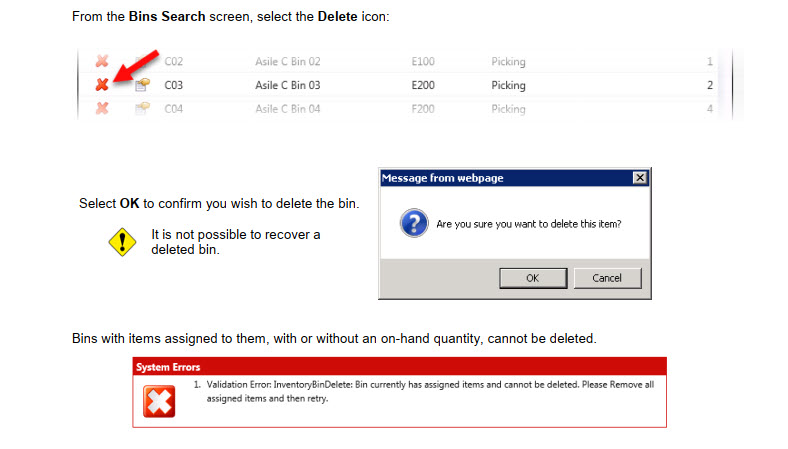Click the yellow warning caution icon
The height and width of the screenshot is (449, 788).
coord(122,242)
